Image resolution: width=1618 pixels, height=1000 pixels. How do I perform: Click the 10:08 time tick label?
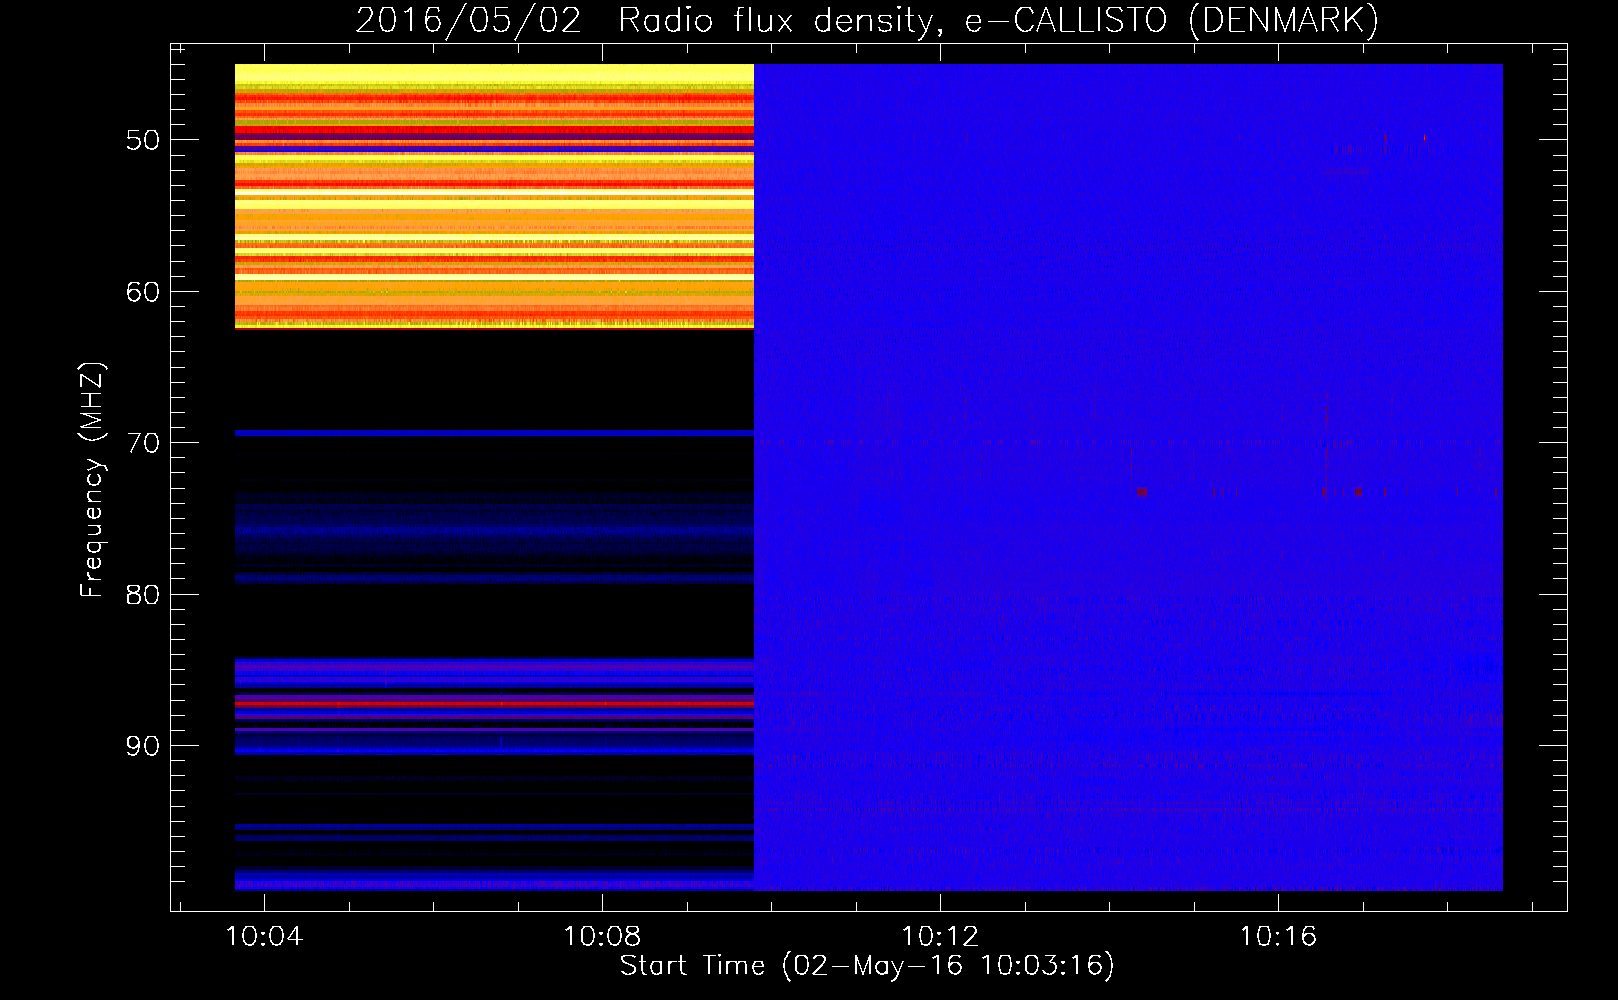[x=602, y=937]
